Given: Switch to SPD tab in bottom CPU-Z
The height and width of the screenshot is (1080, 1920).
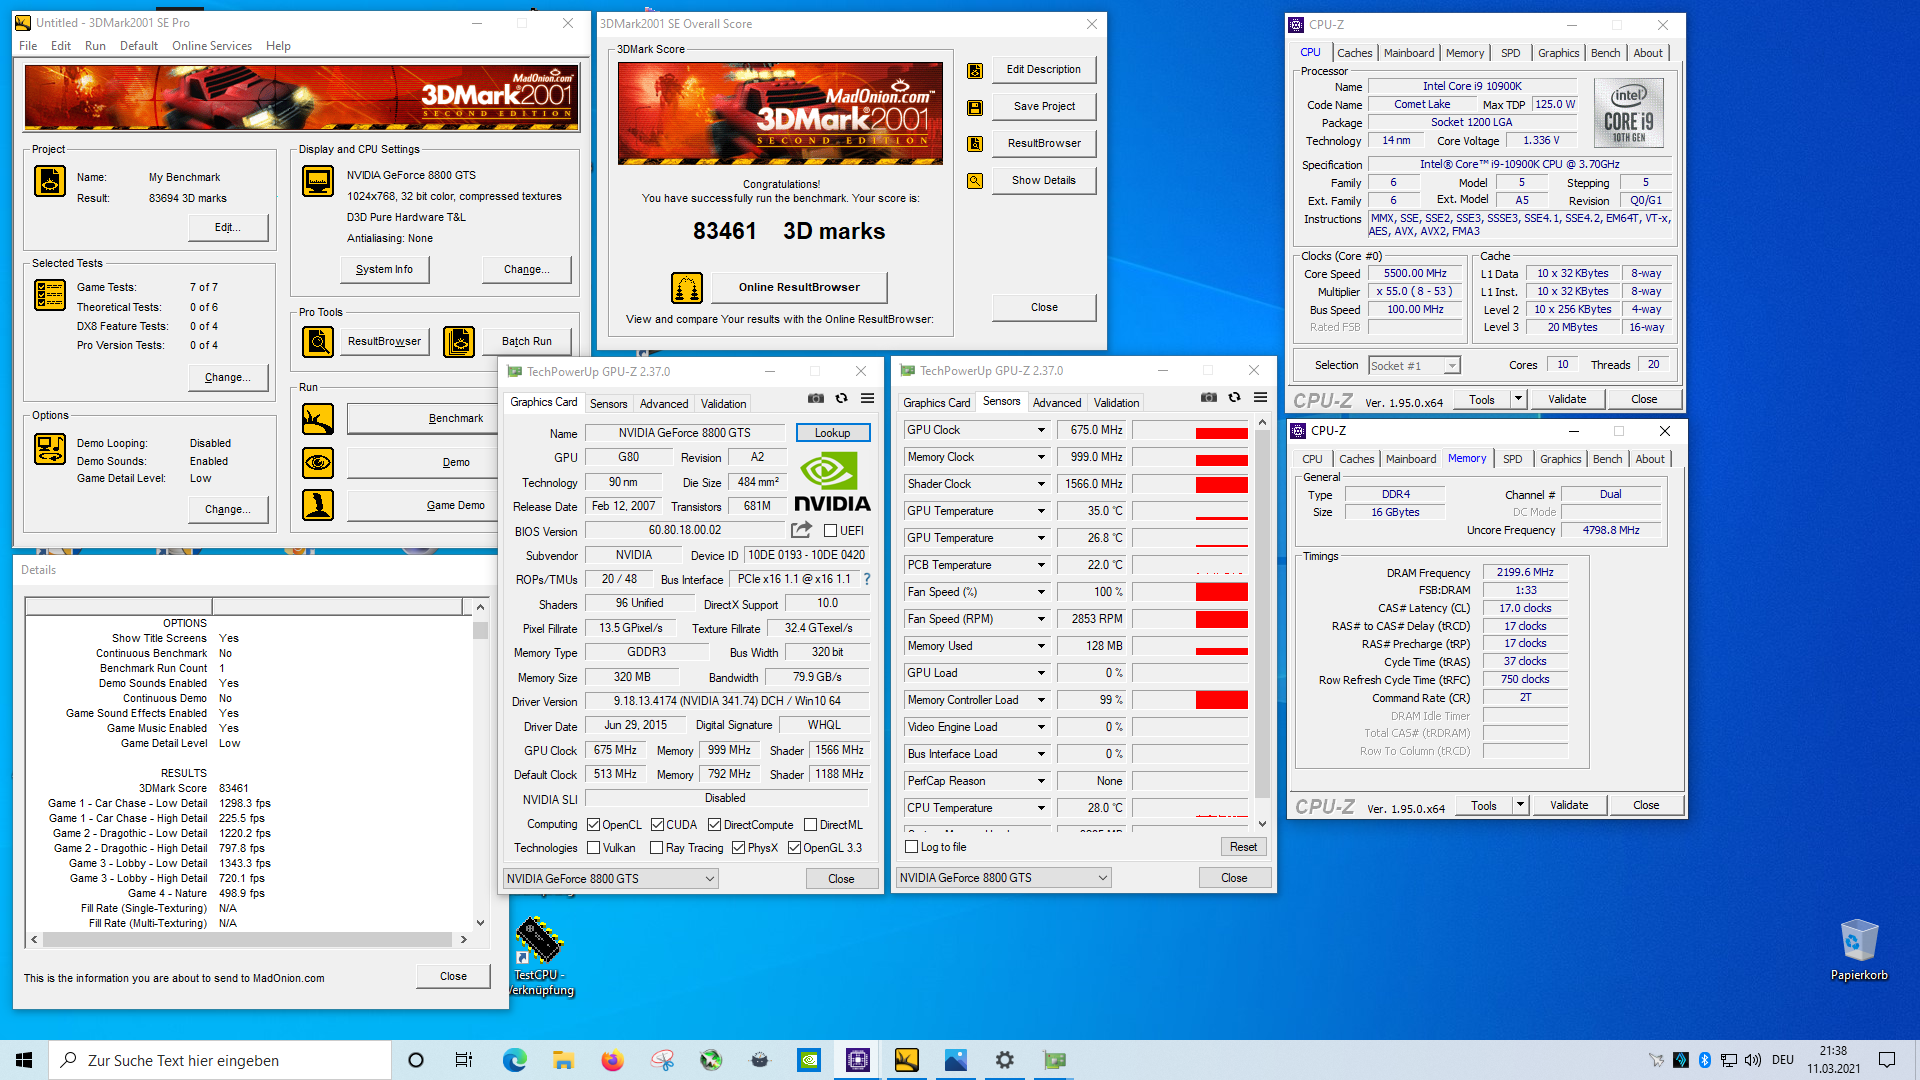Looking at the screenshot, I should 1513,459.
